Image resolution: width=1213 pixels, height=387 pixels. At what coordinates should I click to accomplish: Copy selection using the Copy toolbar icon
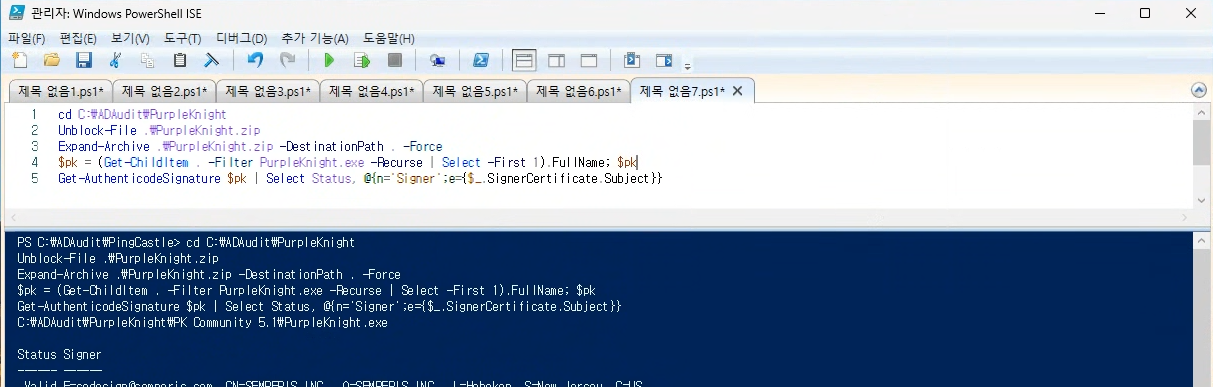147,61
